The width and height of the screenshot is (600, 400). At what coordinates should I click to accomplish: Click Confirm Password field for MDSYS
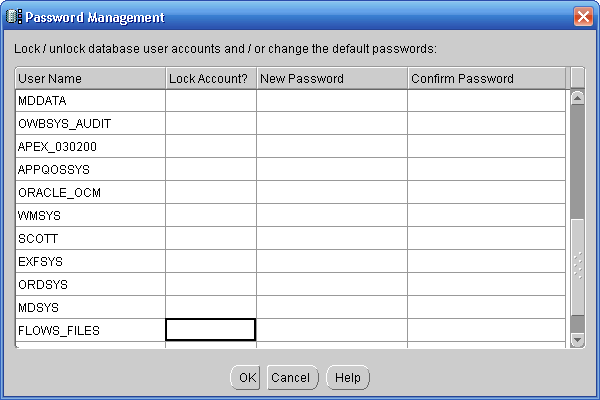click(487, 307)
